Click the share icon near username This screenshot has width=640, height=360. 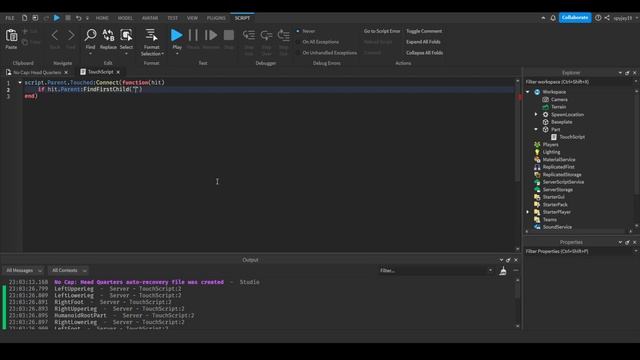607,18
